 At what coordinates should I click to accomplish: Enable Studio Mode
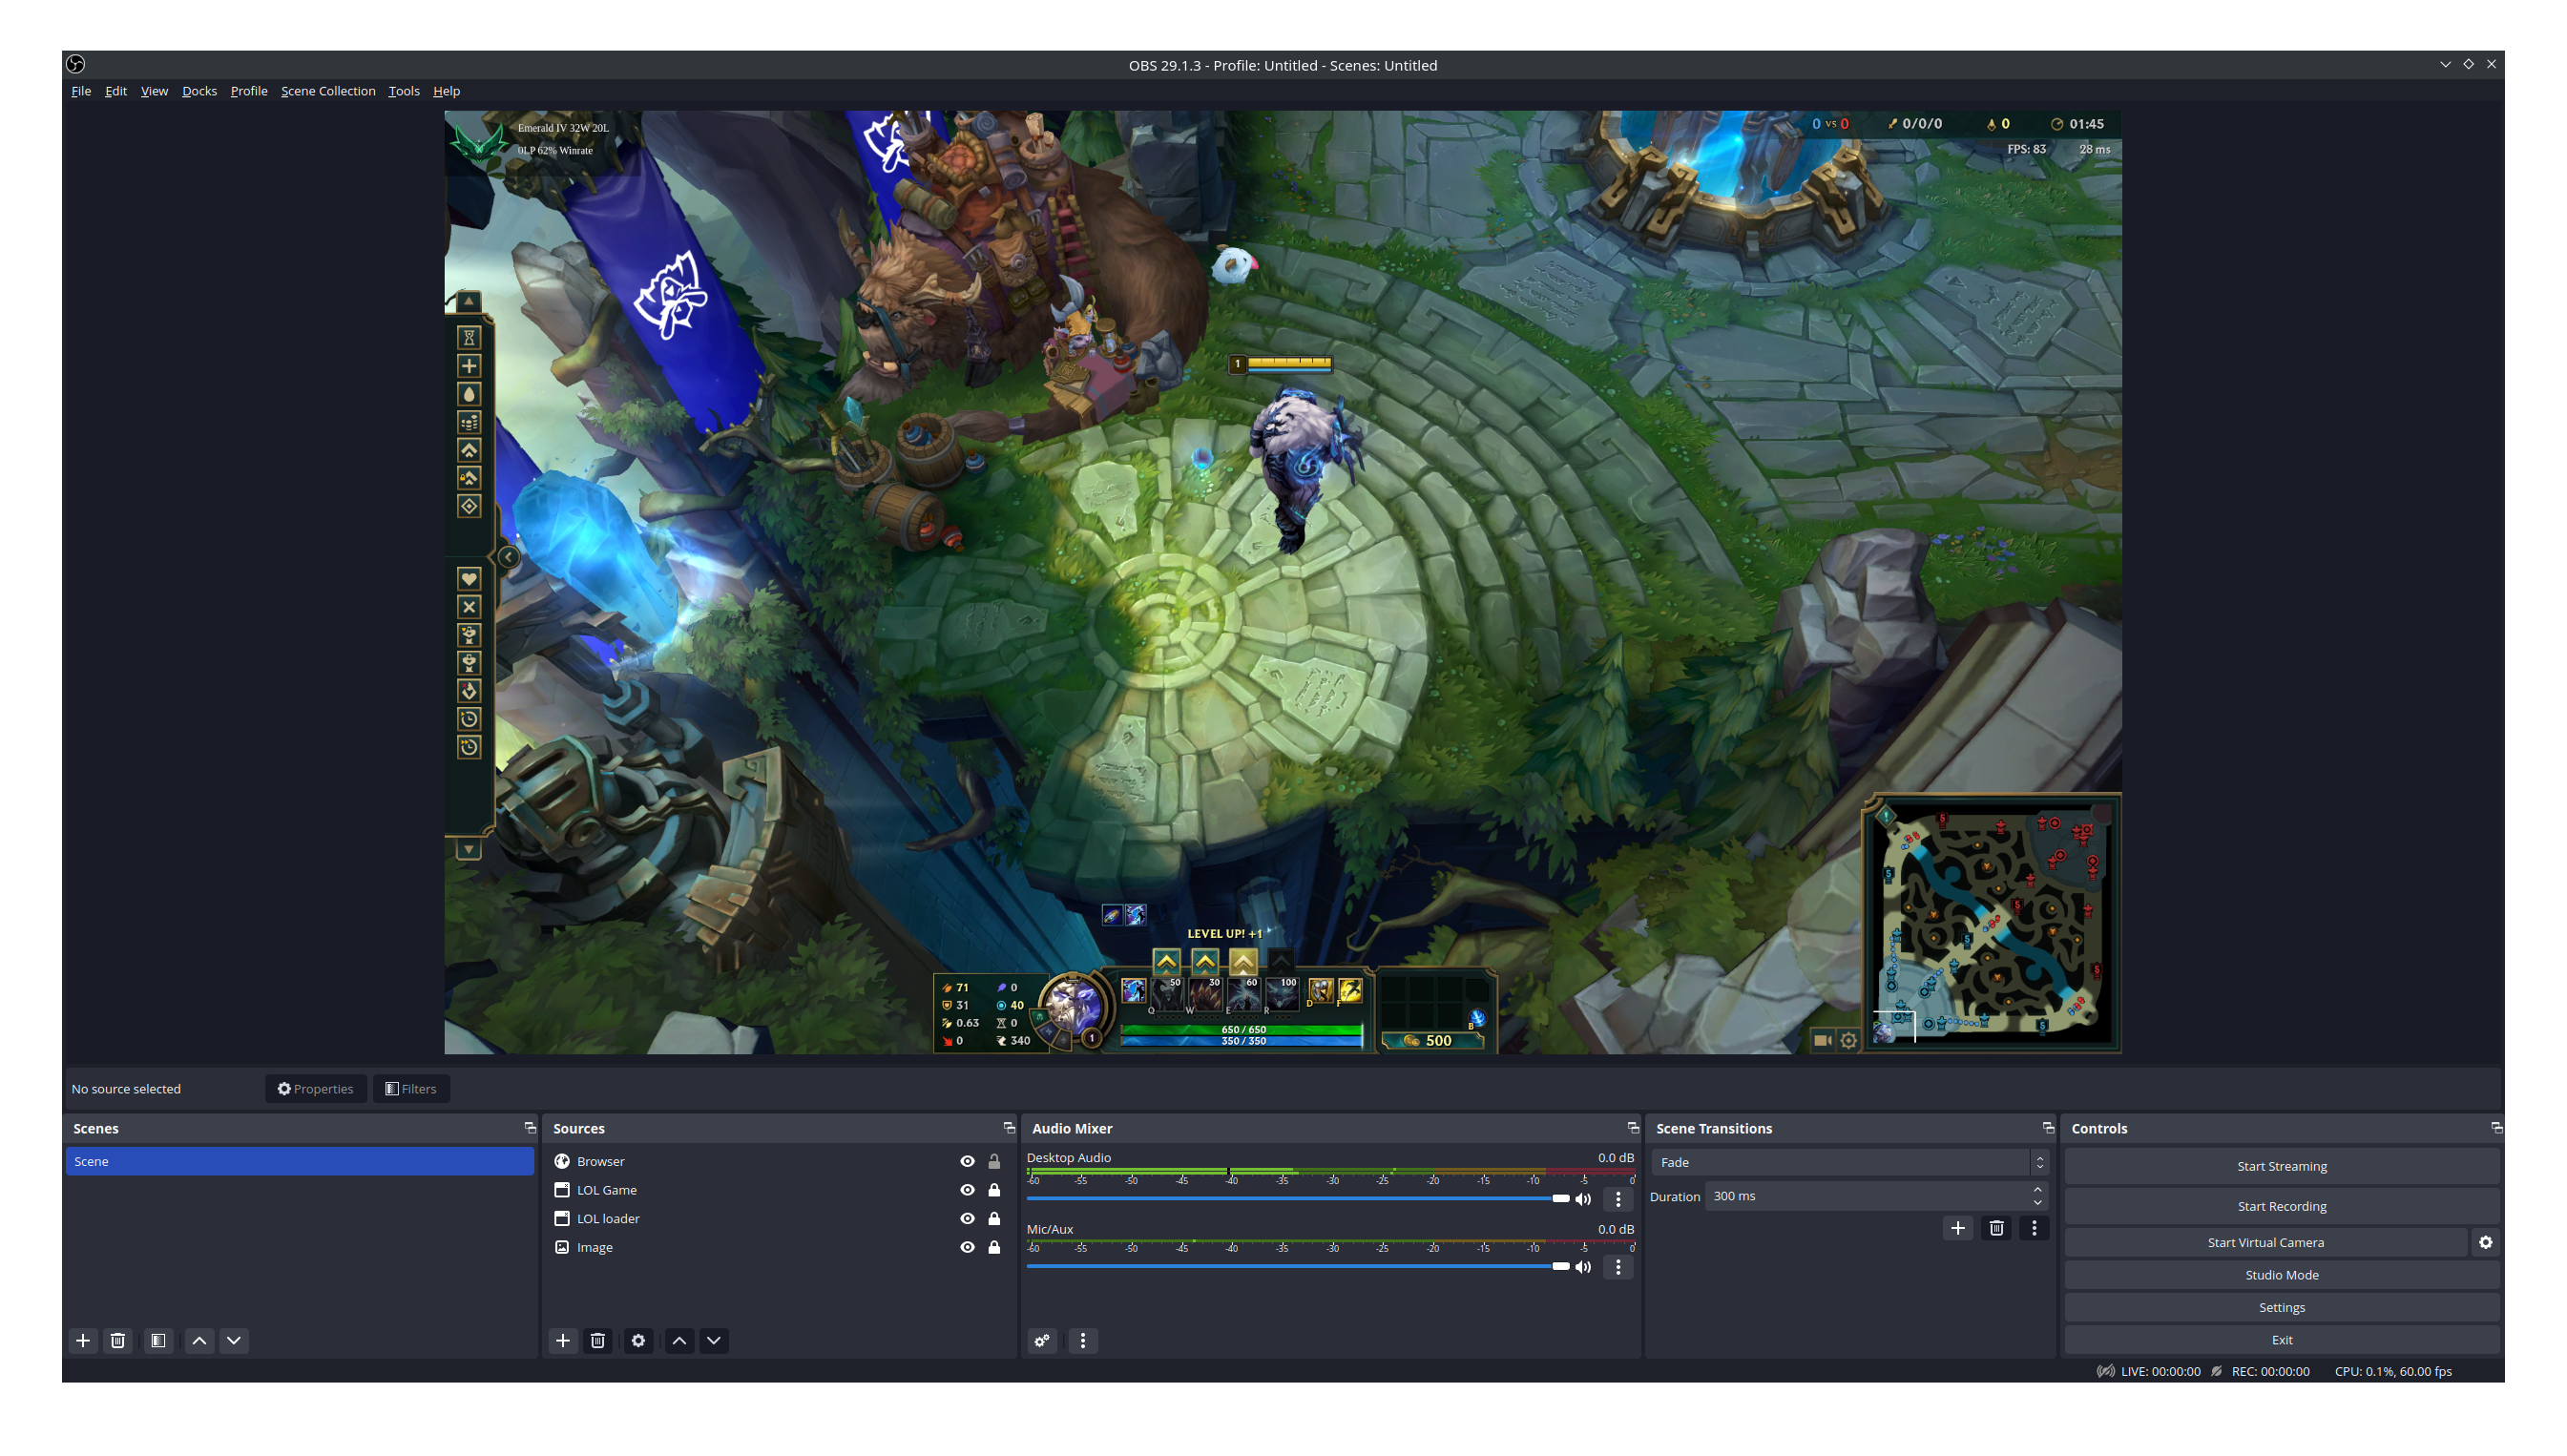pyautogui.click(x=2281, y=1275)
